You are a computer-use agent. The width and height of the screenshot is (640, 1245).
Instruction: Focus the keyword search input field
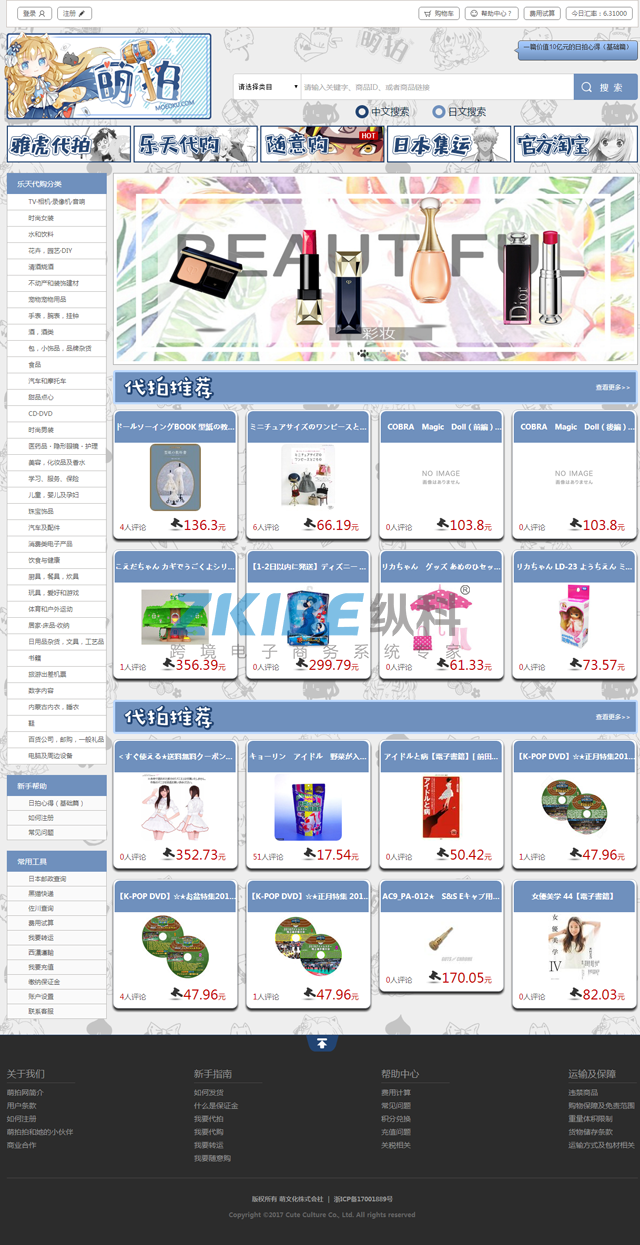point(437,87)
